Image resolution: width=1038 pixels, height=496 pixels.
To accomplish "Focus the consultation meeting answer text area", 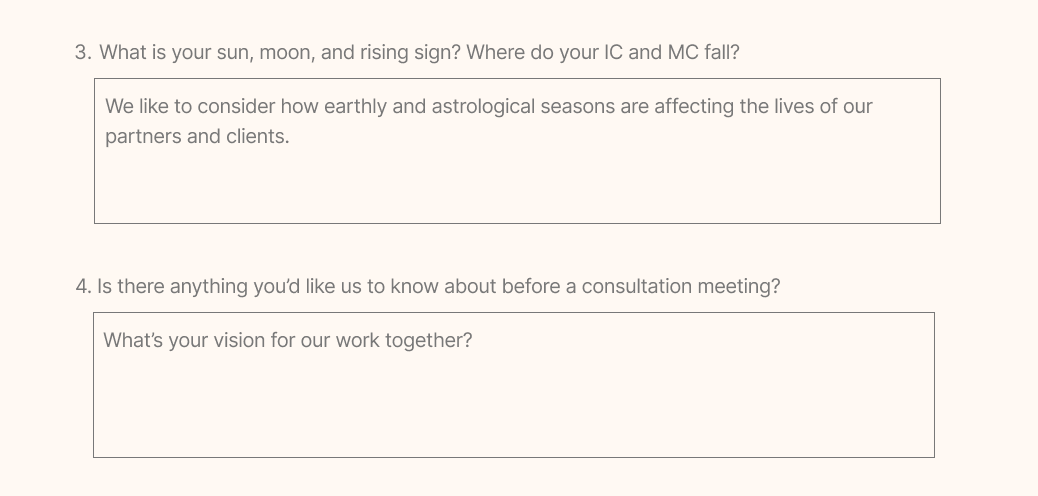I will pyautogui.click(x=514, y=385).
